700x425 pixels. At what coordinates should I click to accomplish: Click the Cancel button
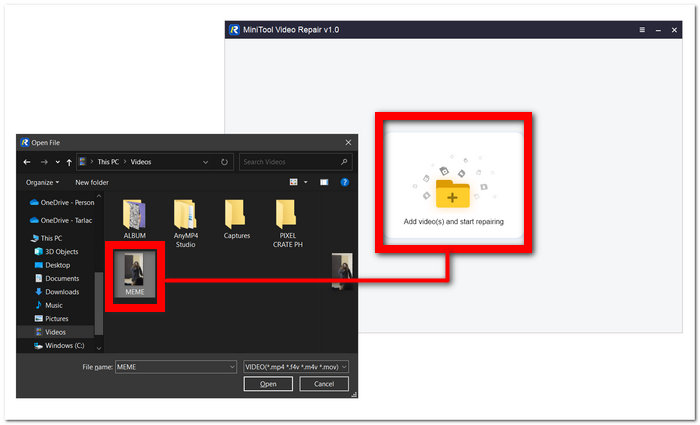[324, 384]
